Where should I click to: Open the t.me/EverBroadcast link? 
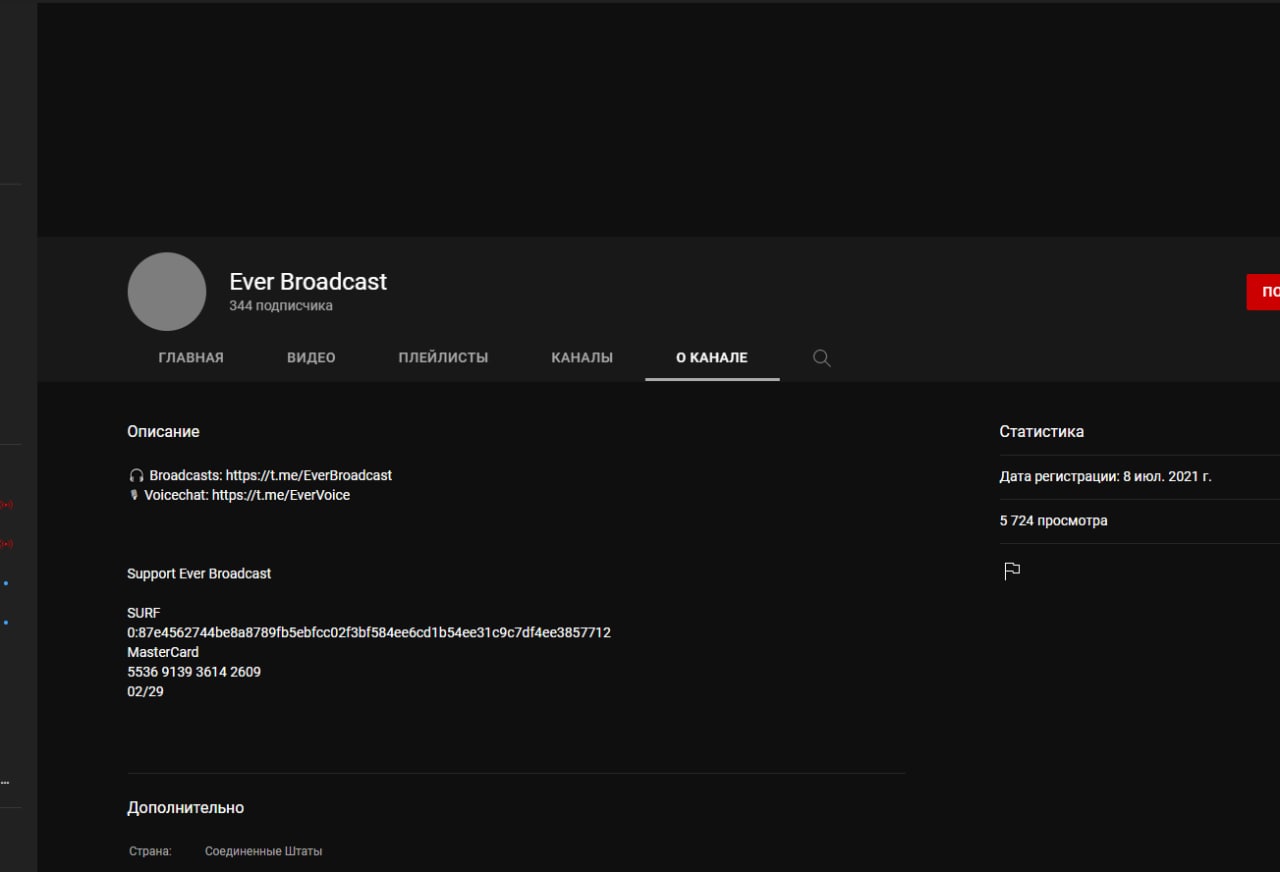[308, 476]
